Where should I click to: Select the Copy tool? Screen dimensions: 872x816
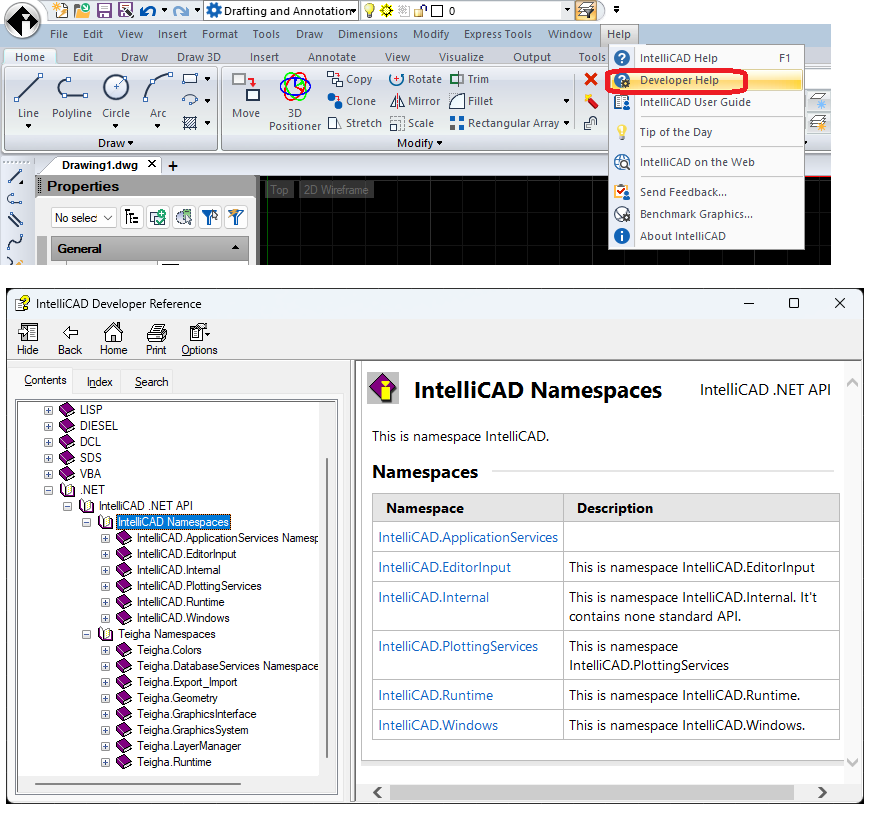(x=350, y=80)
